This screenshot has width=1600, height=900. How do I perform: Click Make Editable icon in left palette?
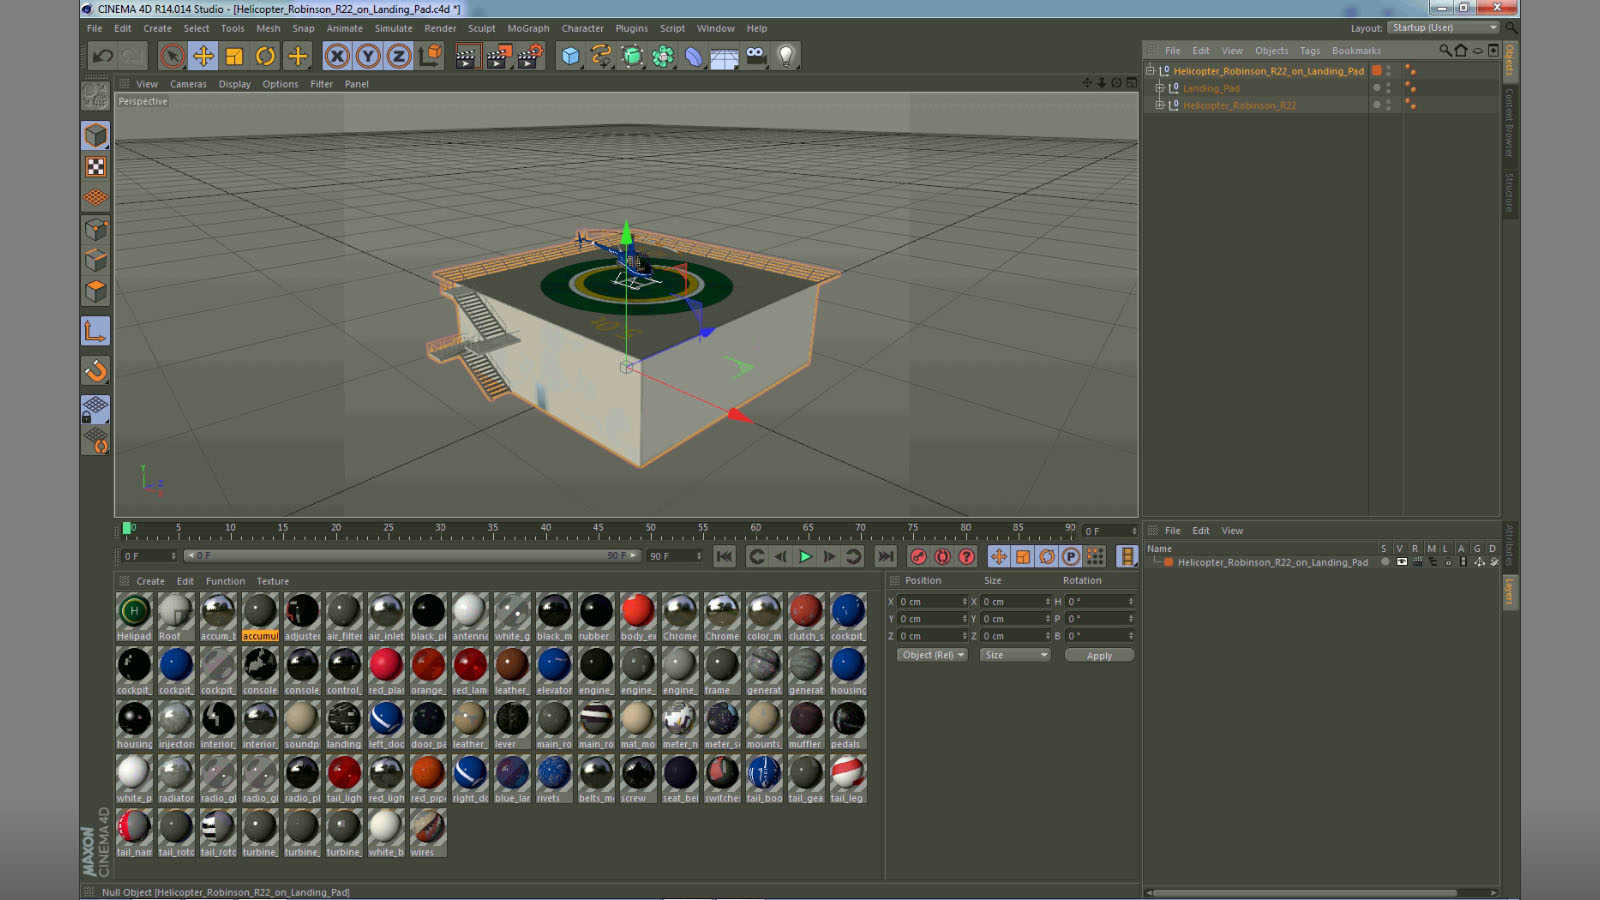pyautogui.click(x=95, y=96)
